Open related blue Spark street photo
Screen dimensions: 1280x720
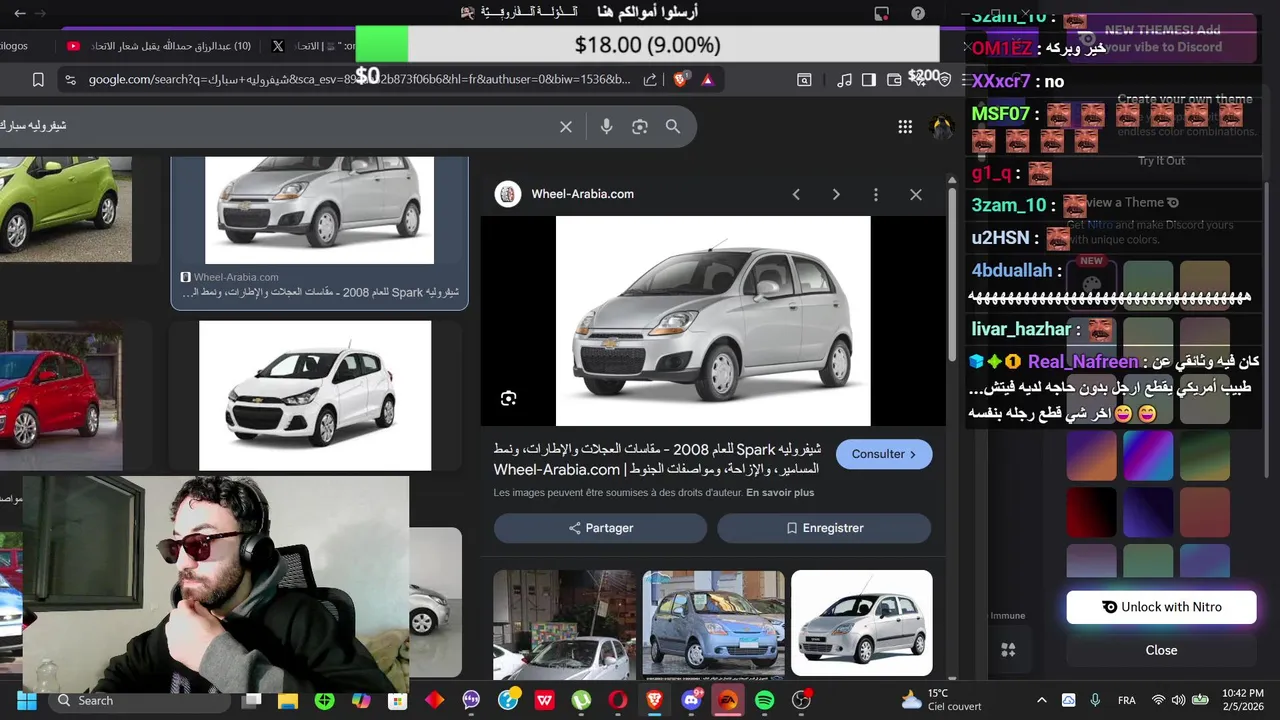click(x=713, y=623)
